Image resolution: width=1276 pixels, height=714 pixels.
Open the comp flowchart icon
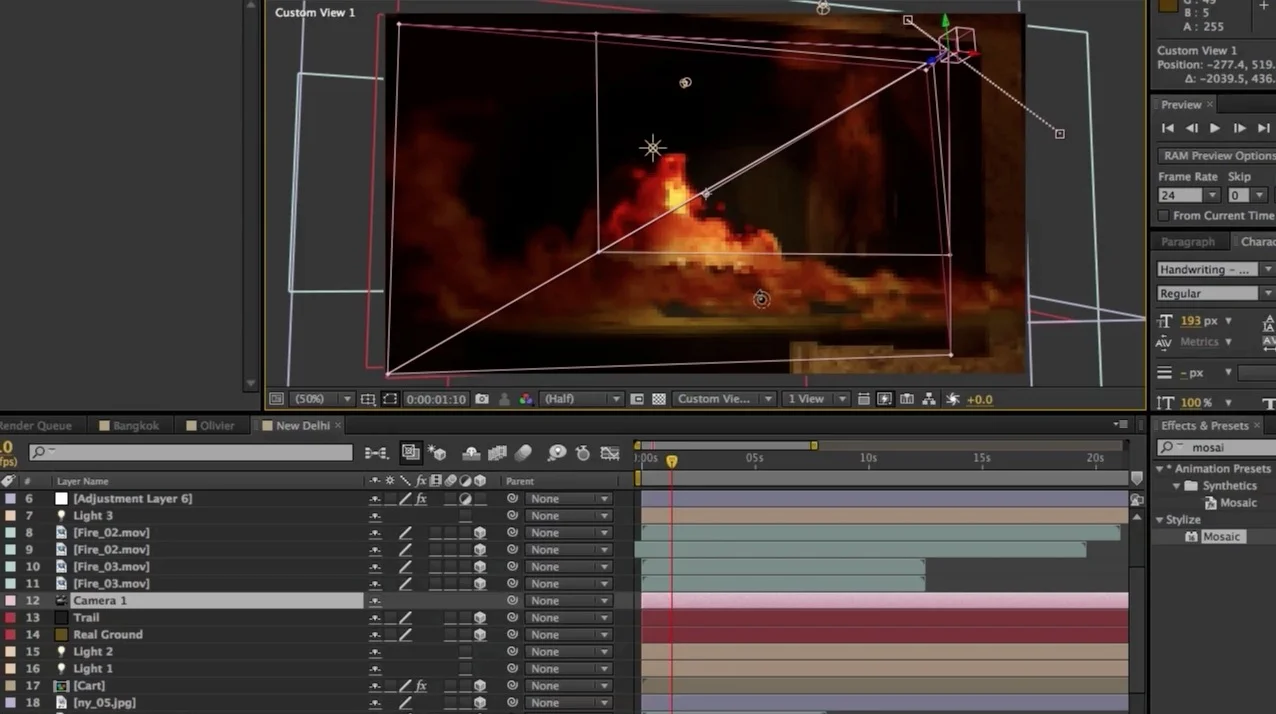pyautogui.click(x=929, y=399)
